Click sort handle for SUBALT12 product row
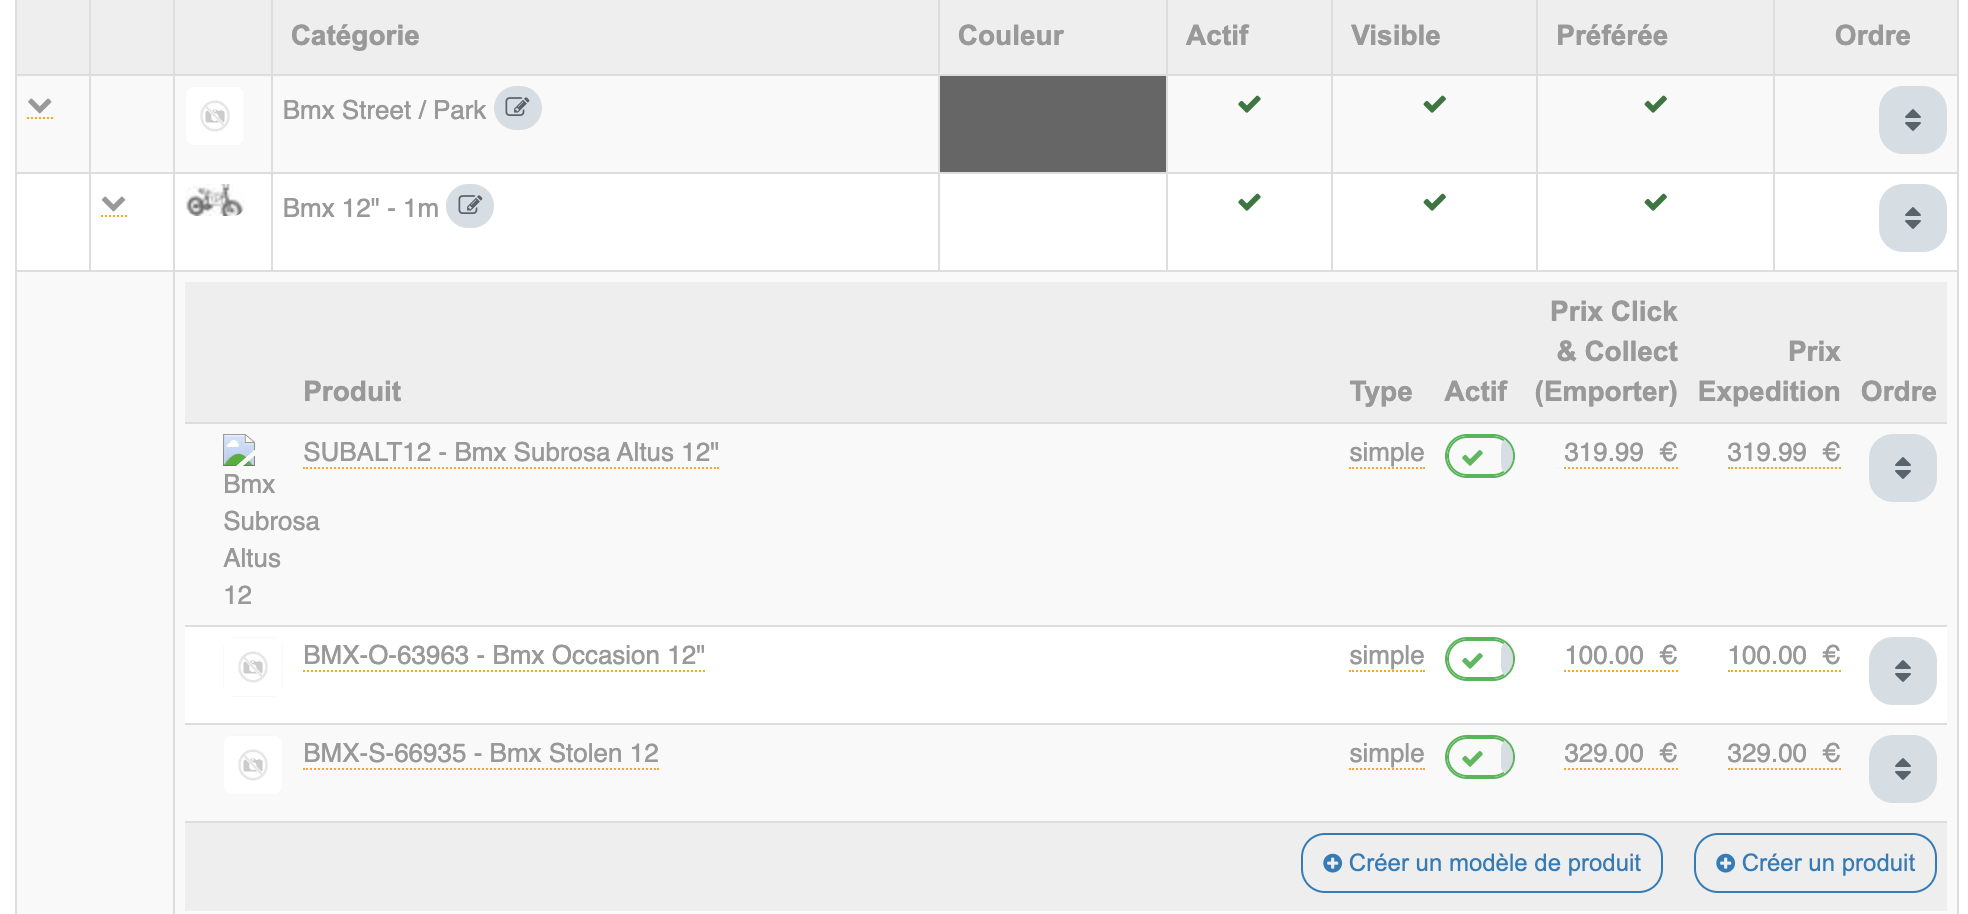The image size is (1968, 914). pos(1902,468)
